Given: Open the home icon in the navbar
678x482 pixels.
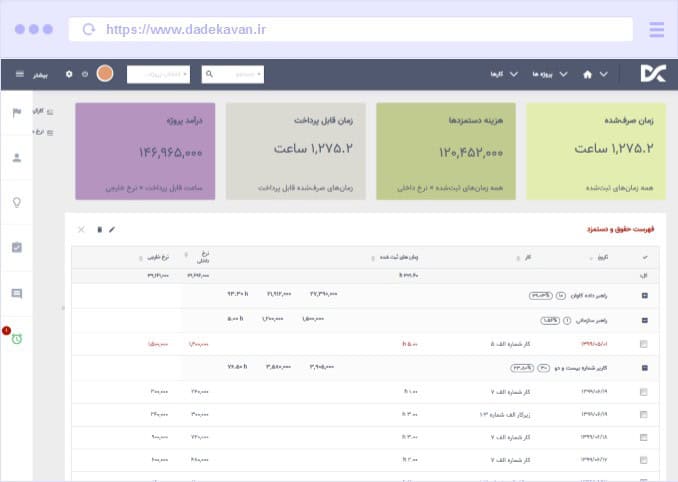Looking at the screenshot, I should (x=587, y=74).
